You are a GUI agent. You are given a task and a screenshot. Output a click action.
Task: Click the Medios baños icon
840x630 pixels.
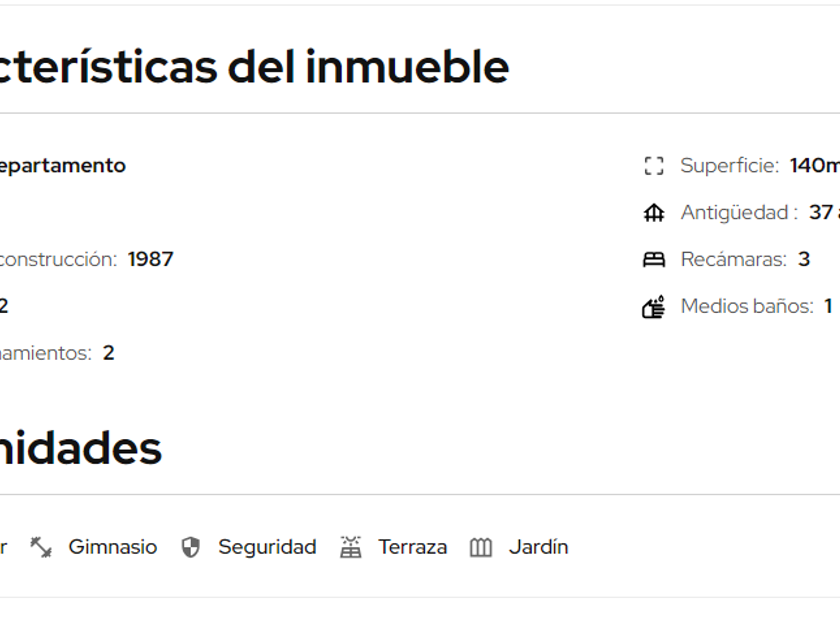pos(654,307)
